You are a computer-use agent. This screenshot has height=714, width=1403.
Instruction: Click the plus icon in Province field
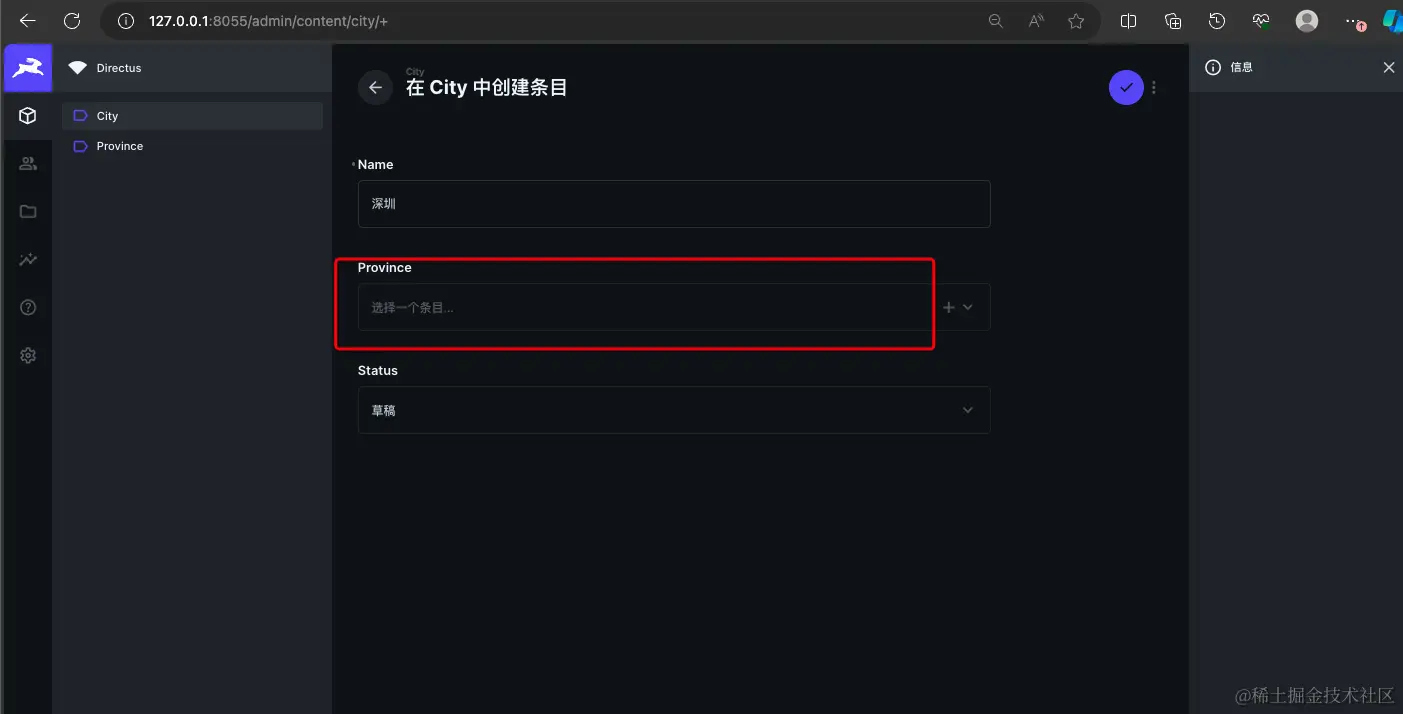[x=949, y=307]
